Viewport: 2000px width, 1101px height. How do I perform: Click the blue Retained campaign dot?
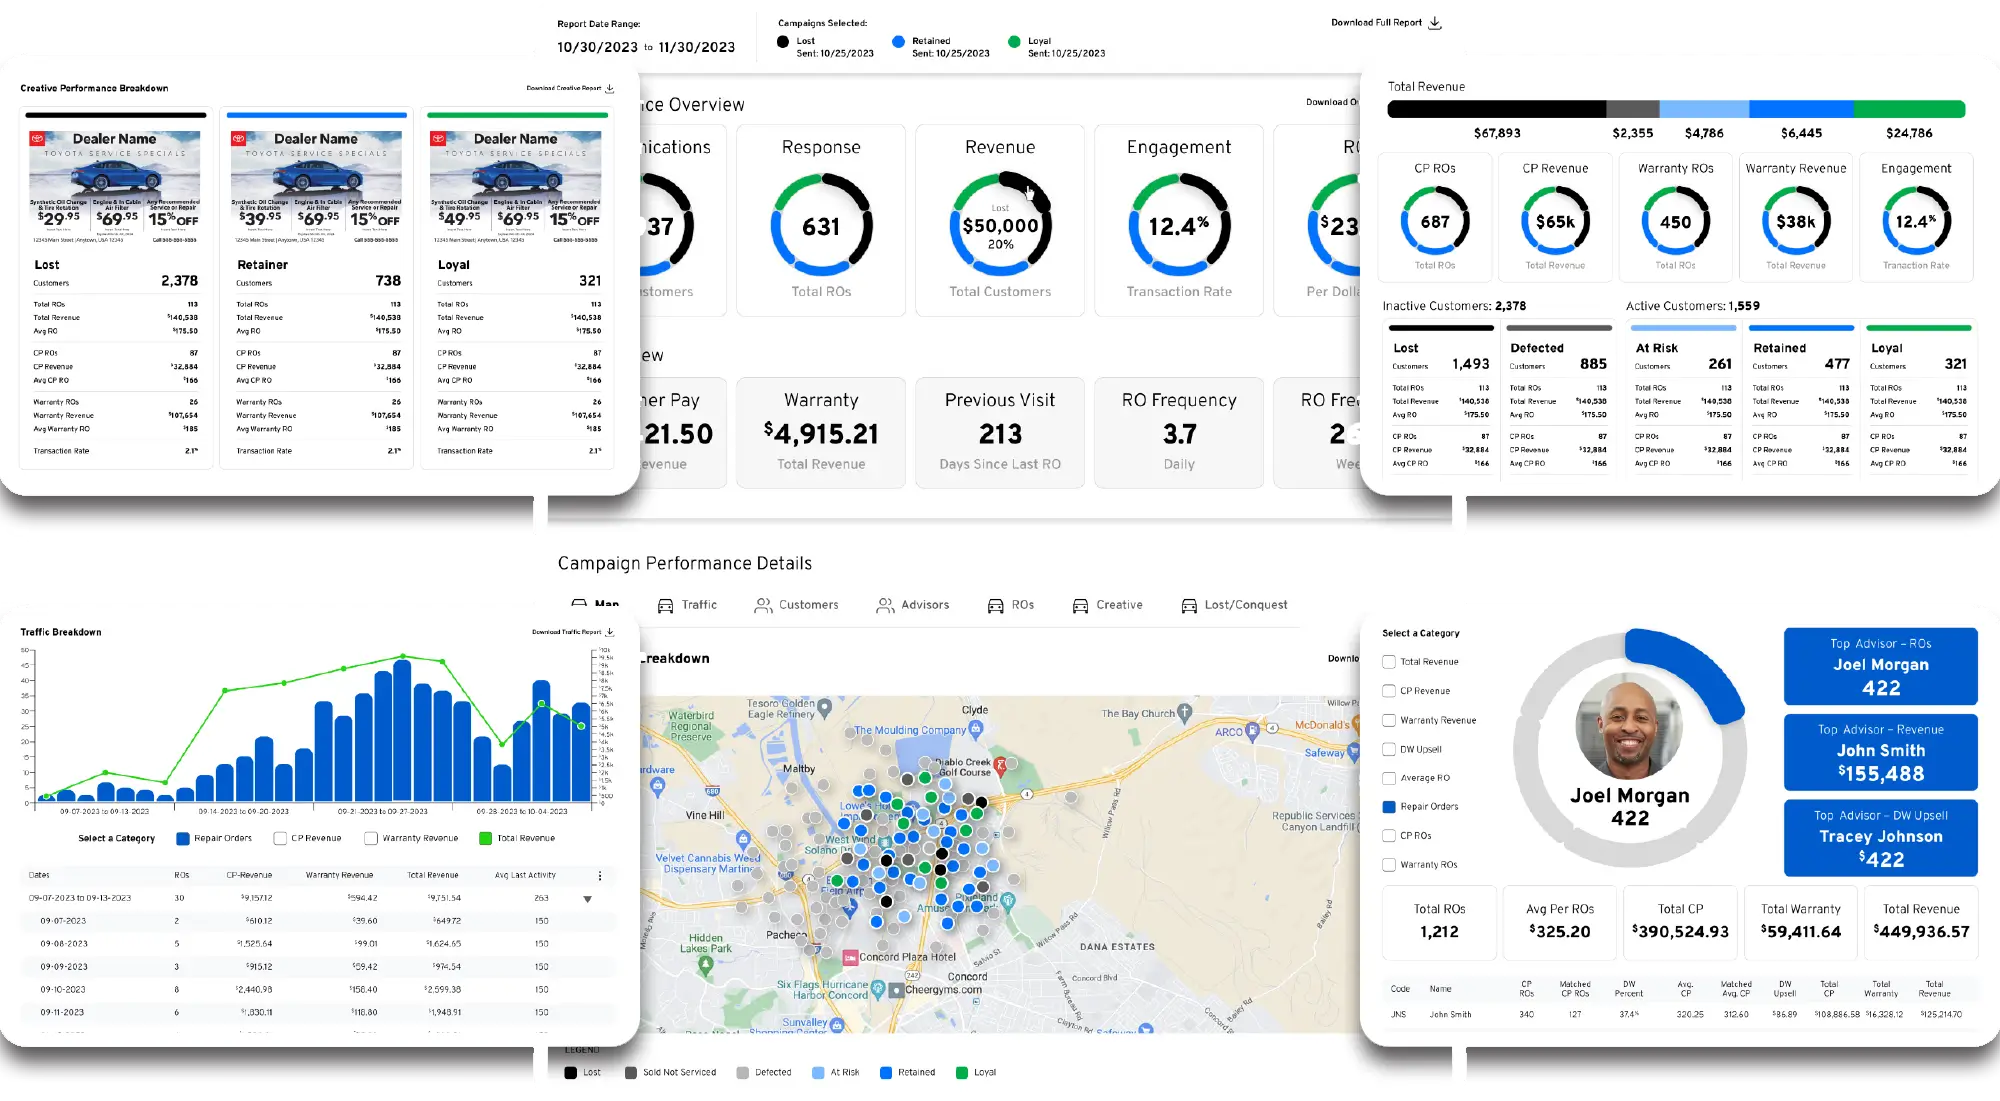point(898,42)
